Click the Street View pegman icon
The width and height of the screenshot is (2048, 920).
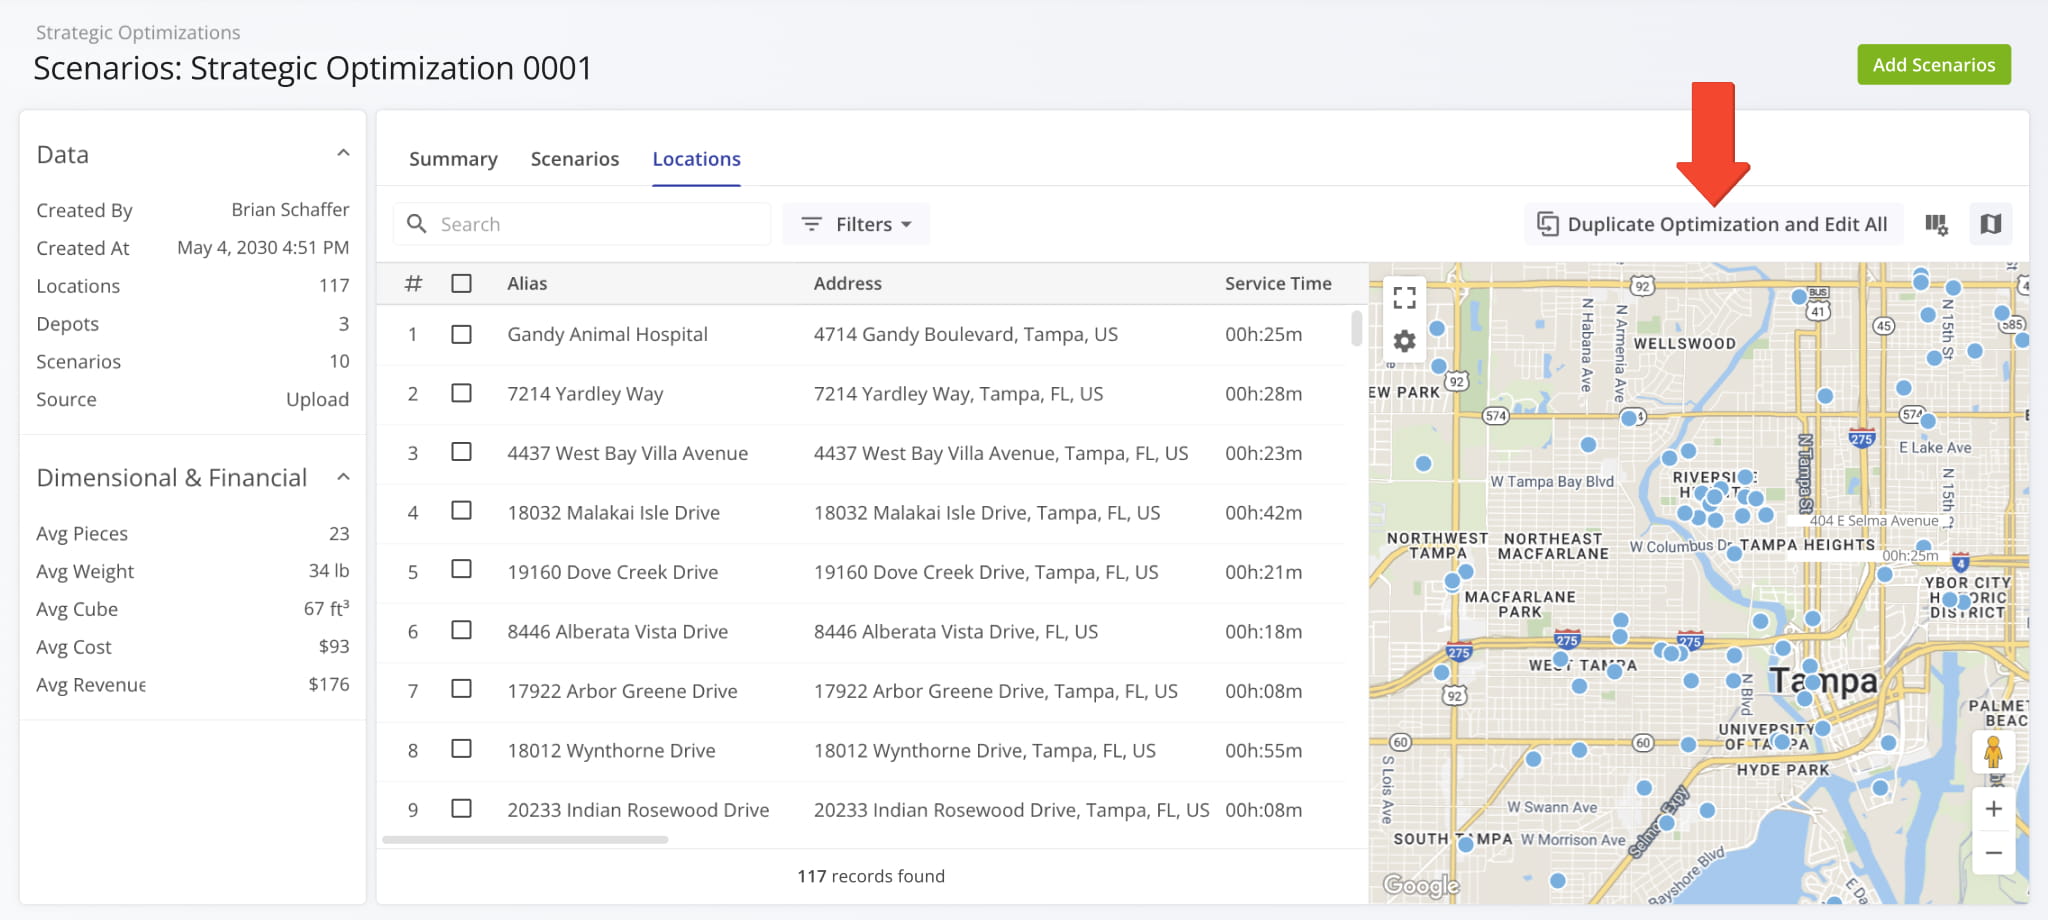point(1992,752)
